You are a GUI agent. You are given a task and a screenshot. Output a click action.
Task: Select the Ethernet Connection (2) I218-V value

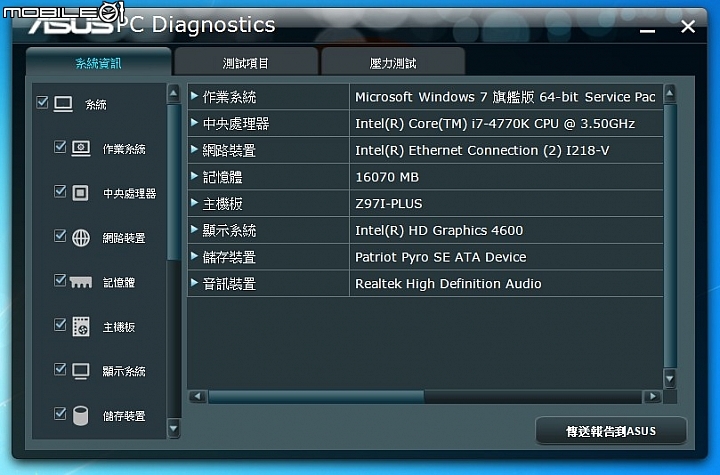506,150
